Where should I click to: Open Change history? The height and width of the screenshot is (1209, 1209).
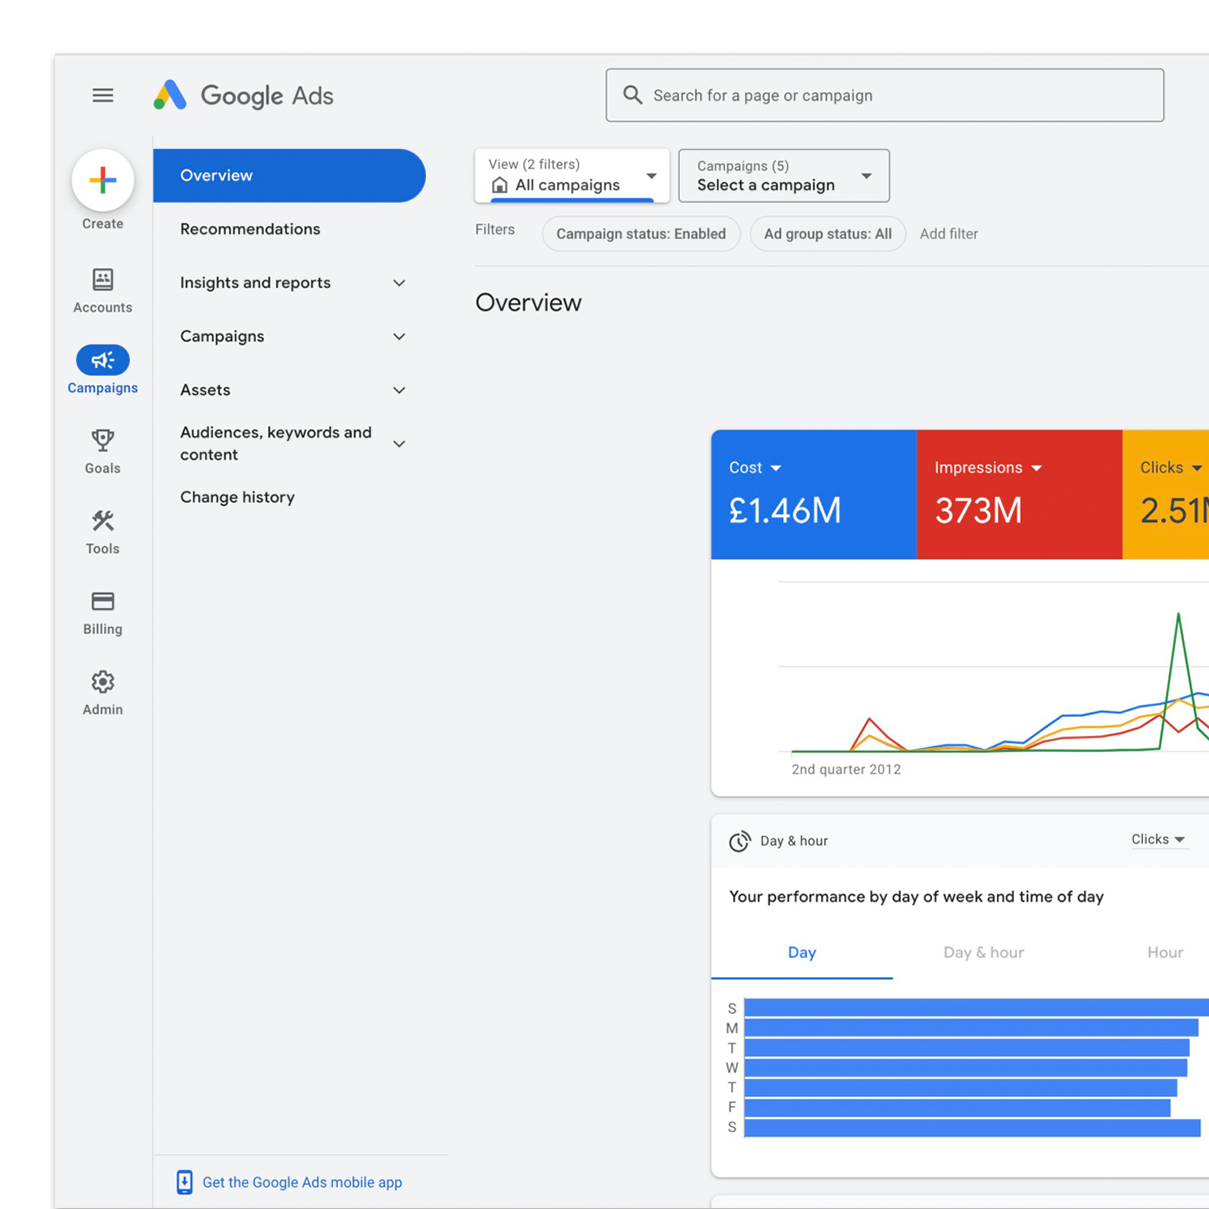pos(237,497)
